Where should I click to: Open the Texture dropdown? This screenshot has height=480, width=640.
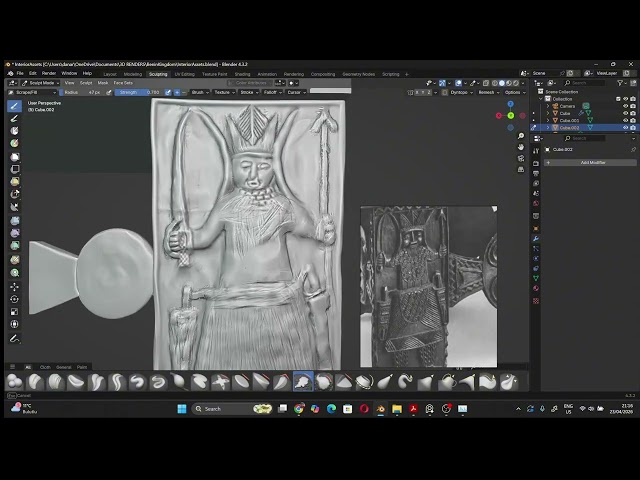(224, 92)
